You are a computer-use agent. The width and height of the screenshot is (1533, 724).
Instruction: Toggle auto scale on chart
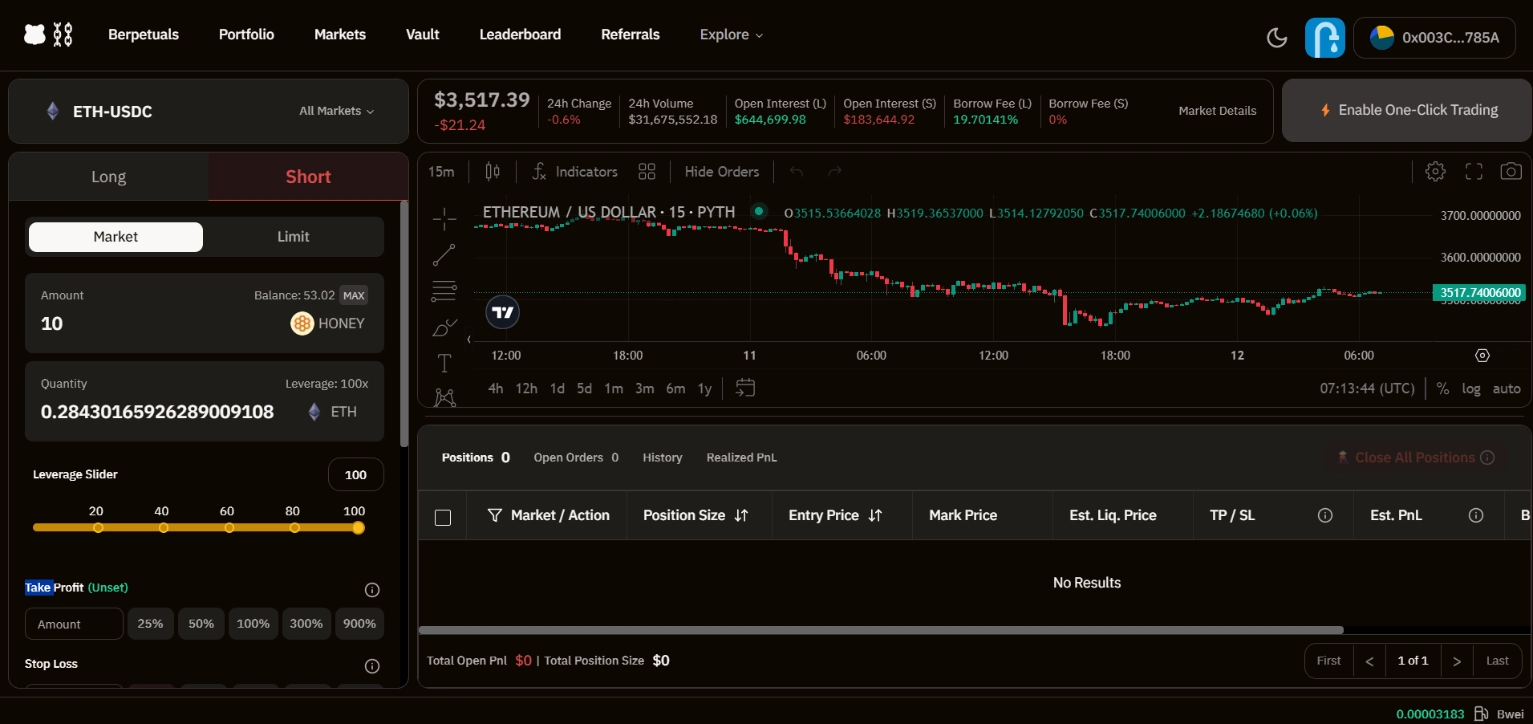point(1506,388)
